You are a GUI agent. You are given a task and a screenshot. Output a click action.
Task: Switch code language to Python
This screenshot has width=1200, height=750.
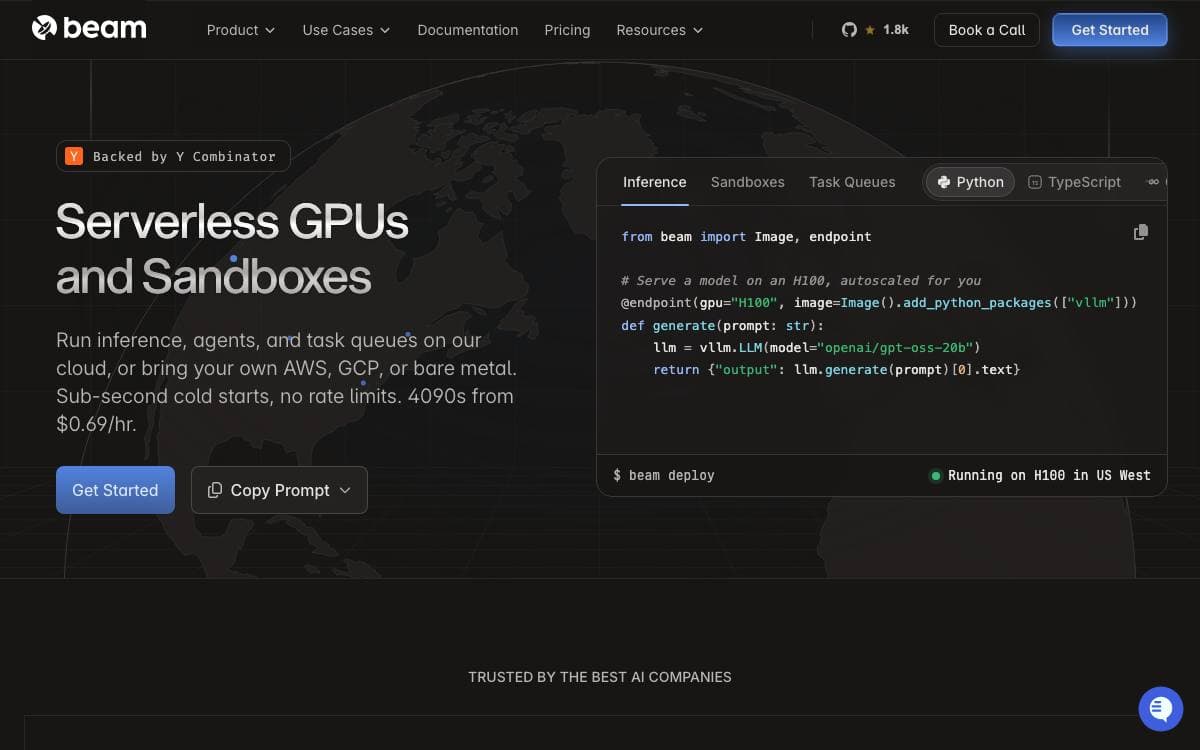[970, 182]
